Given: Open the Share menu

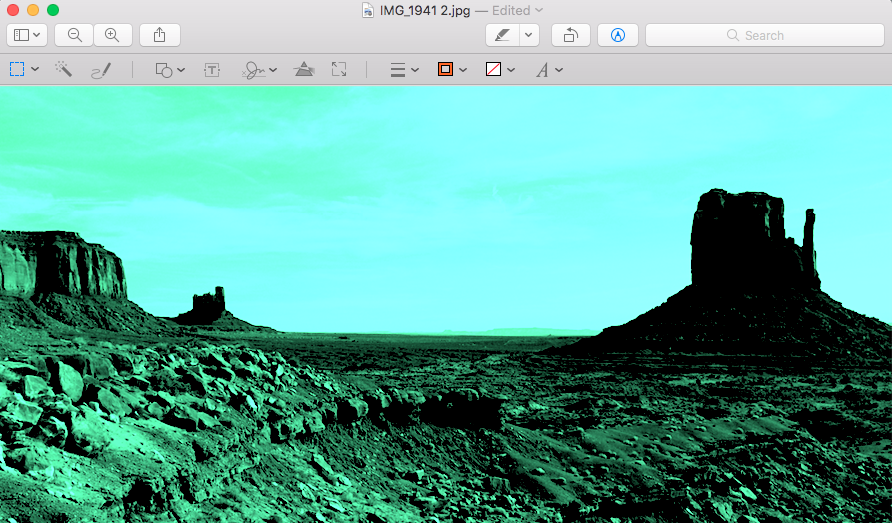Looking at the screenshot, I should 160,35.
